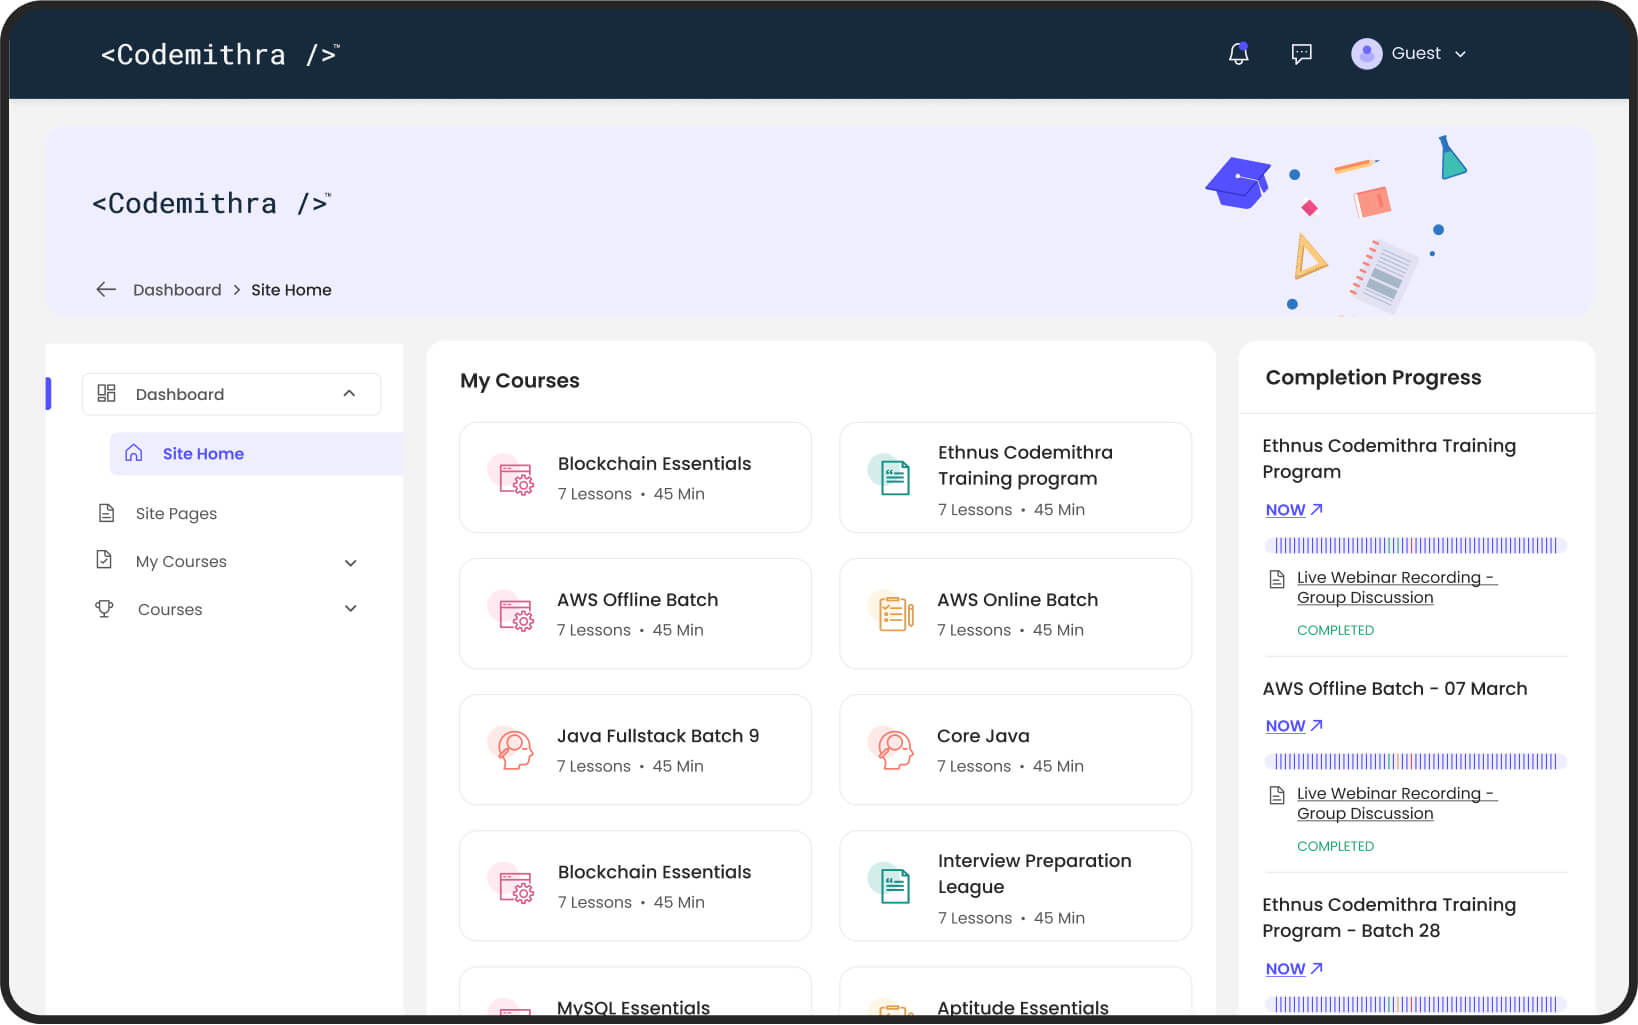Expand the Courses sidebar chevron
Image resolution: width=1638 pixels, height=1025 pixels.
(350, 608)
